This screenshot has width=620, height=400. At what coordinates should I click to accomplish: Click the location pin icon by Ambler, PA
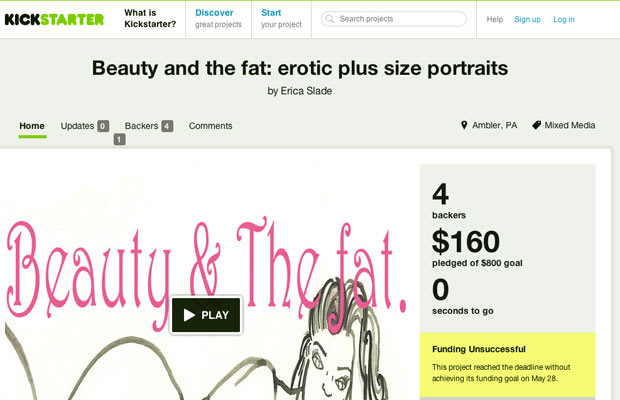464,125
